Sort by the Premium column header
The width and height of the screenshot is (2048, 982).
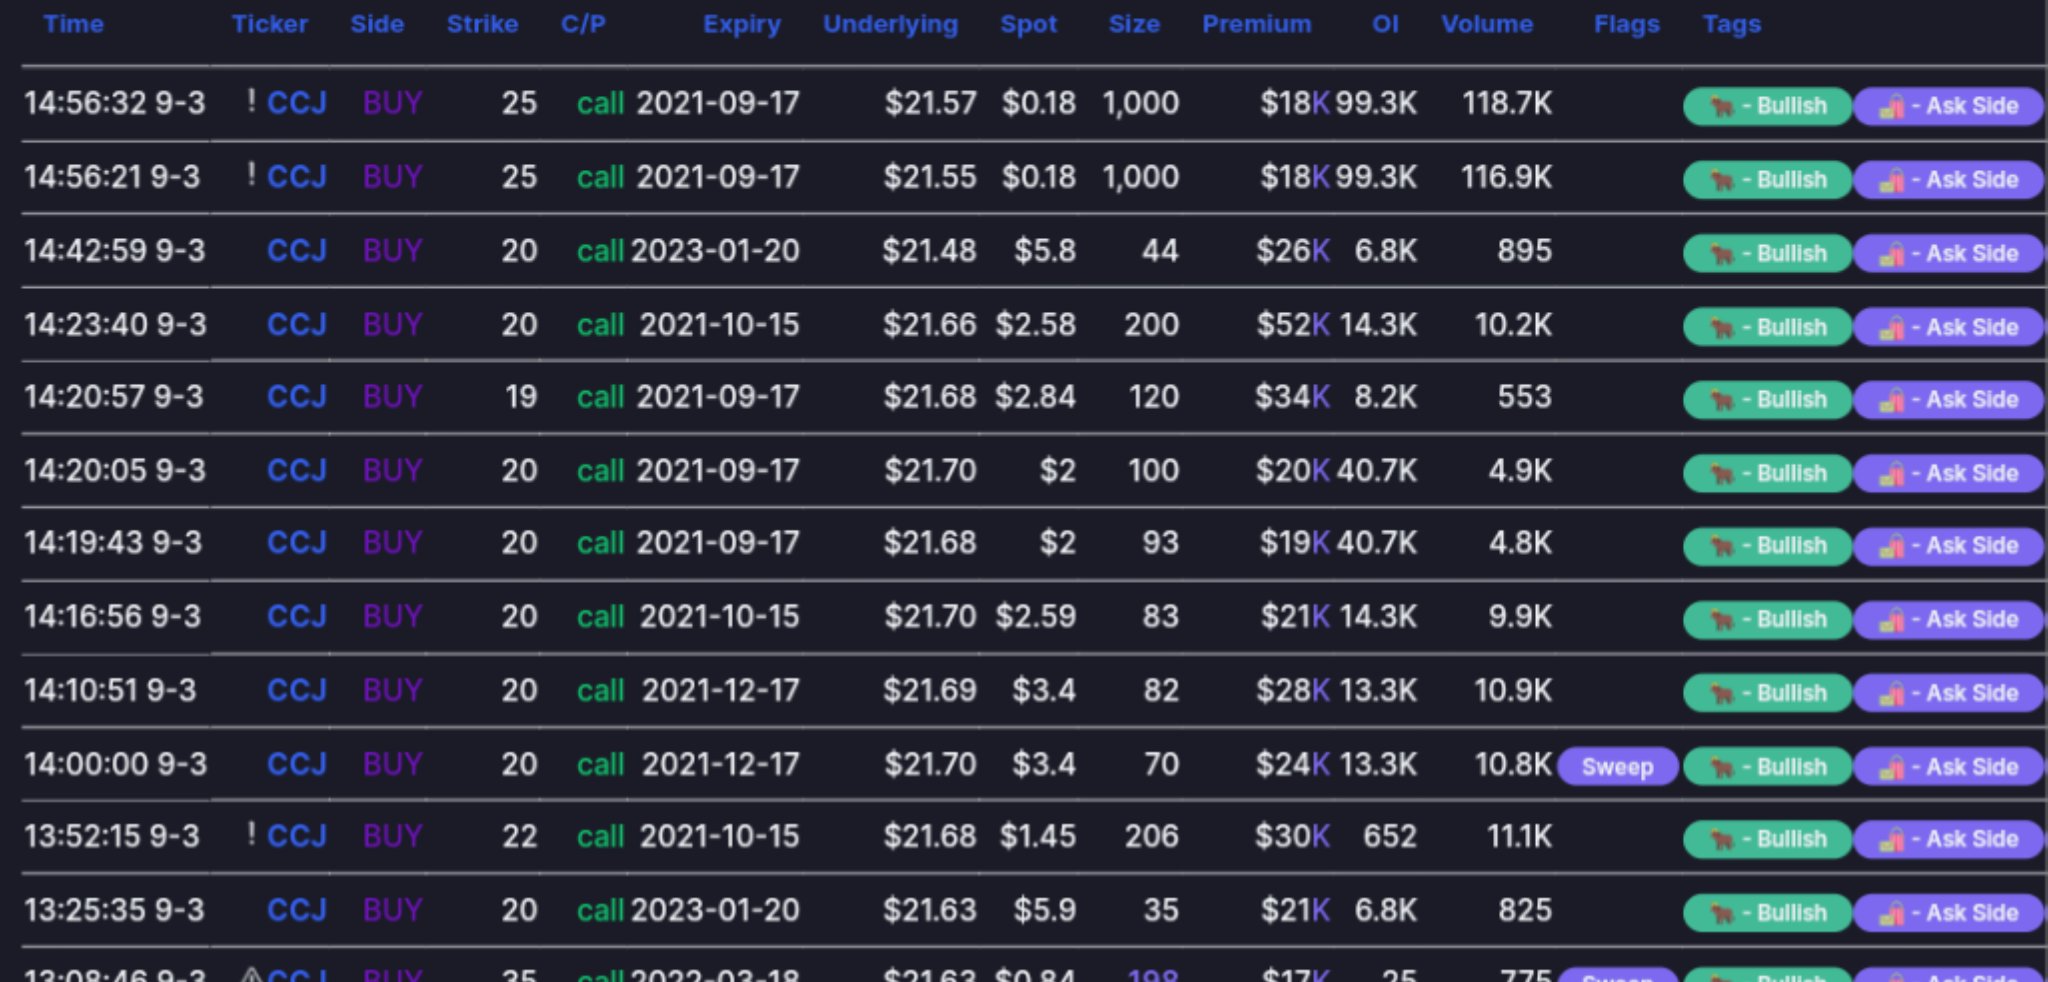click(x=1256, y=24)
